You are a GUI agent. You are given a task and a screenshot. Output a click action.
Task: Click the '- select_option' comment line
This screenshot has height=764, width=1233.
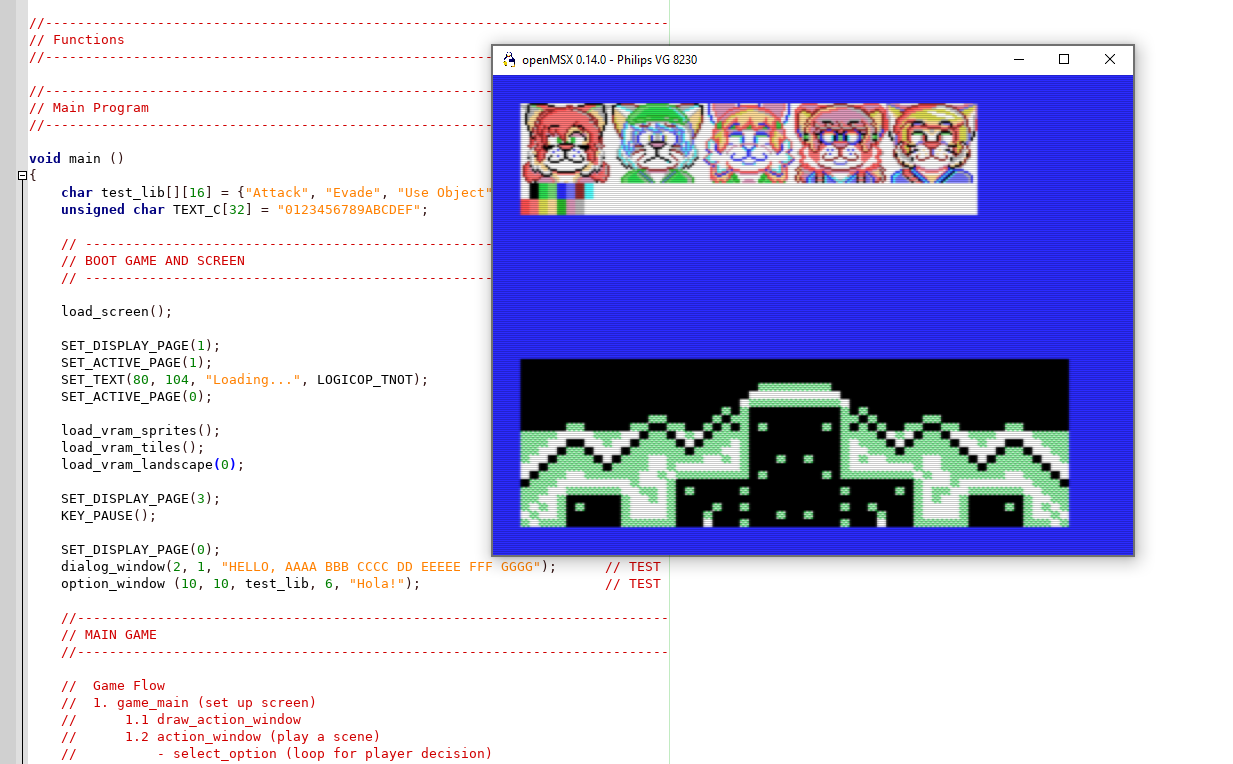(x=325, y=753)
